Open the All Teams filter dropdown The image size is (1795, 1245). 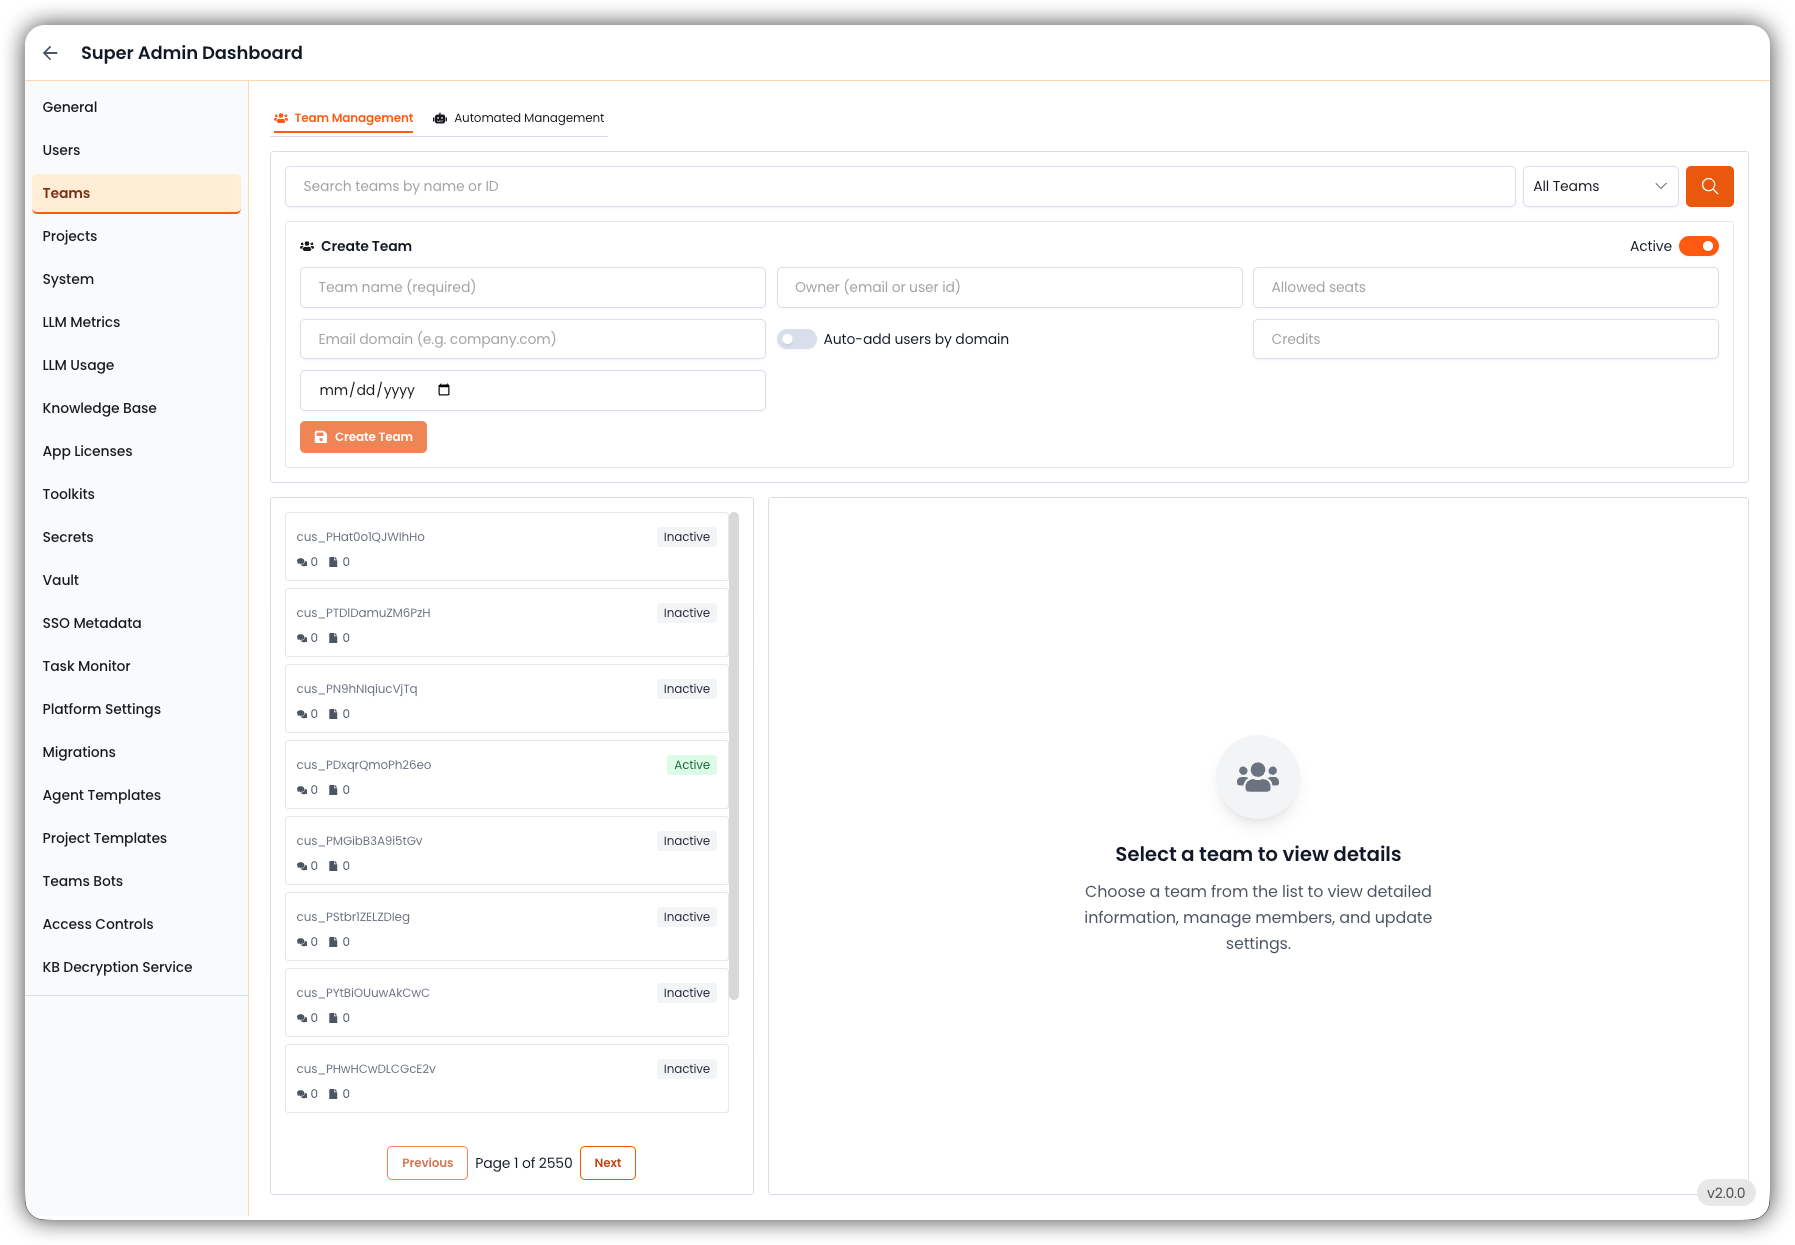1600,186
